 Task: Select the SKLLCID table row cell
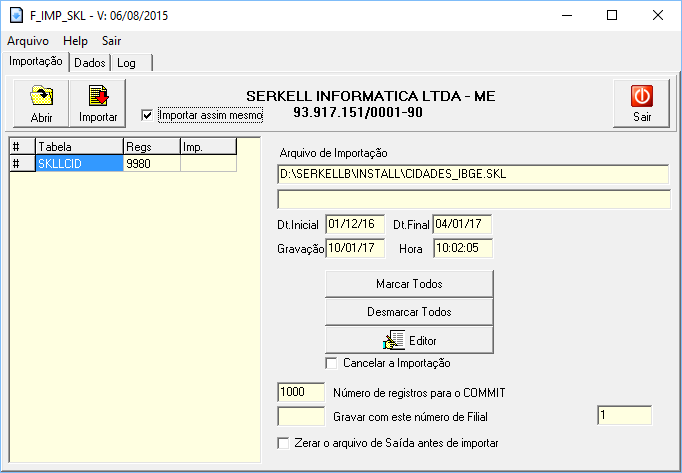coord(80,164)
